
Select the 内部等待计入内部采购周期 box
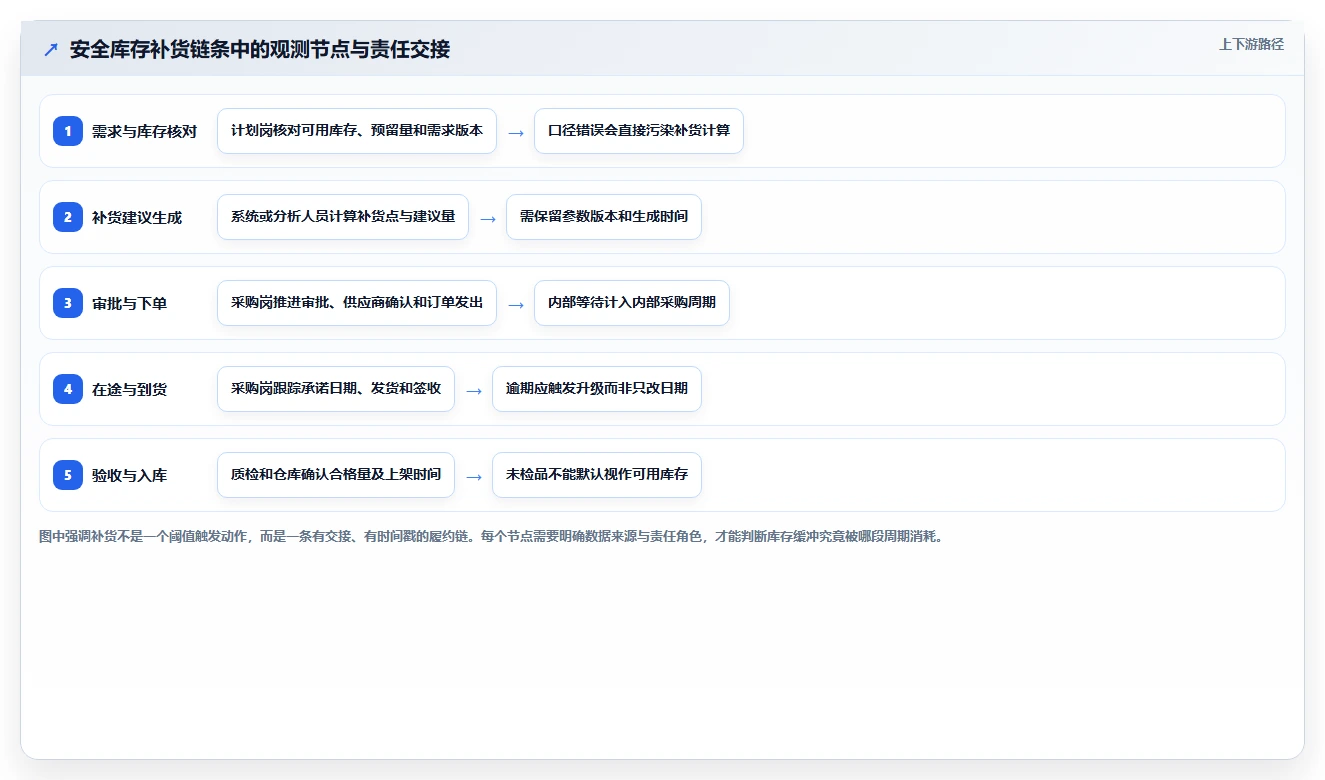(x=632, y=303)
